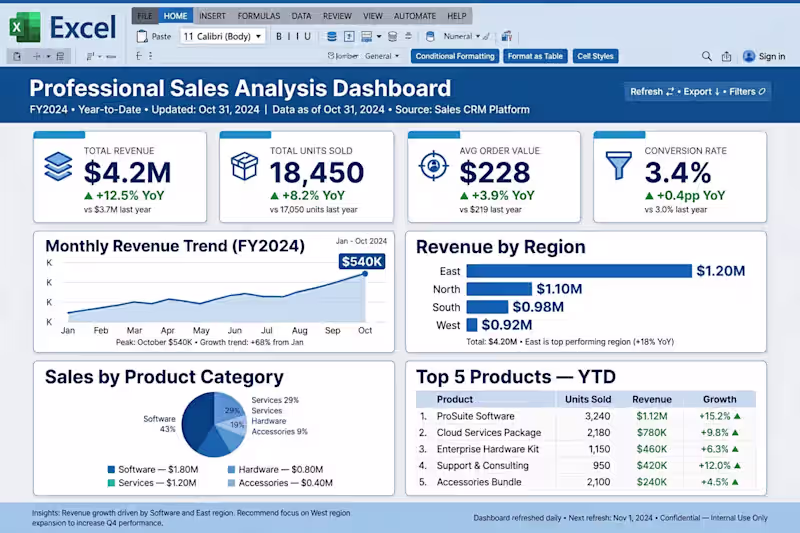The image size is (800, 533).
Task: Switch to the AUTOMATE tab
Action: click(415, 16)
